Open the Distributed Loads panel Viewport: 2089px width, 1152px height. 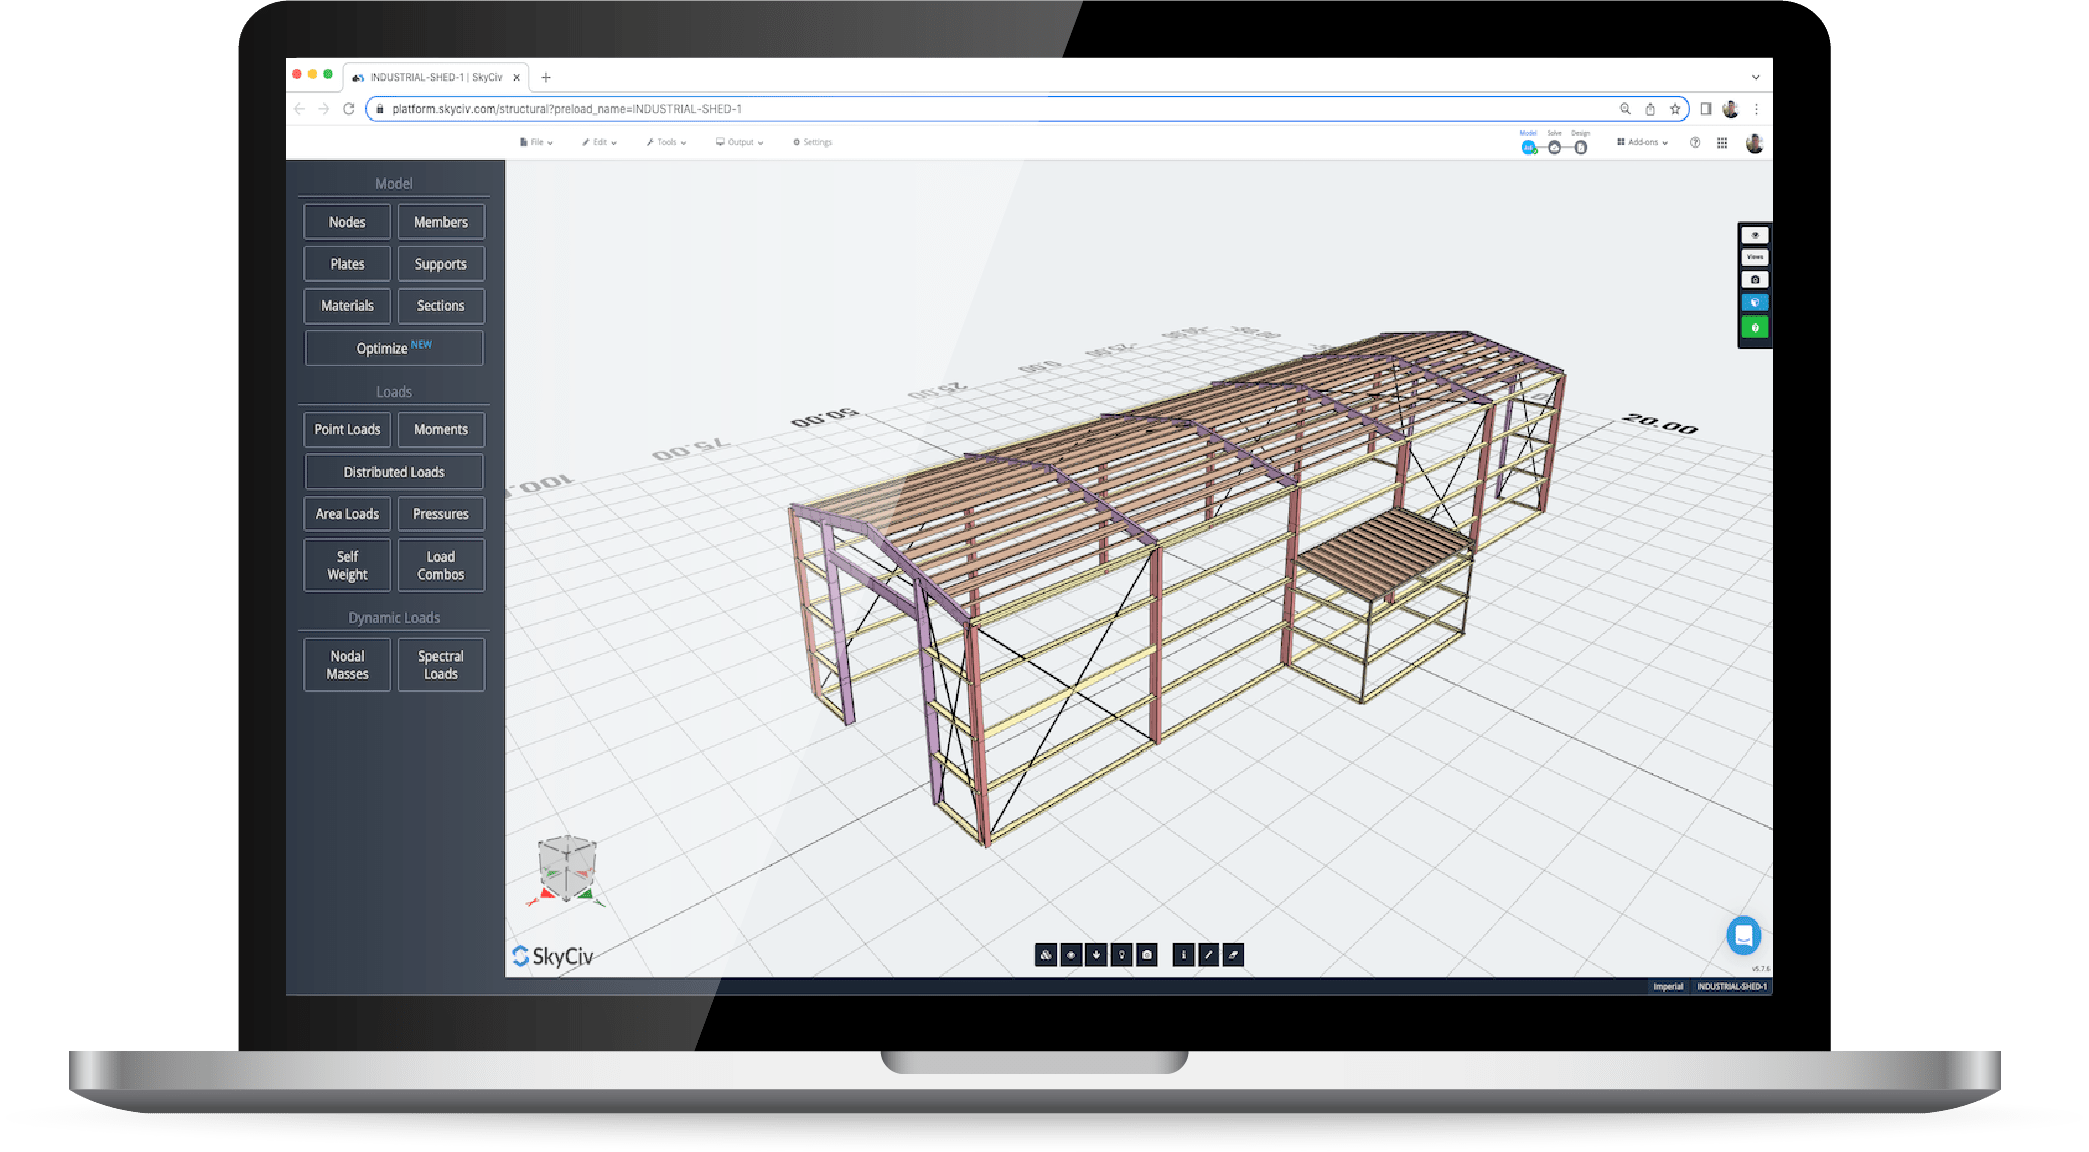click(393, 471)
